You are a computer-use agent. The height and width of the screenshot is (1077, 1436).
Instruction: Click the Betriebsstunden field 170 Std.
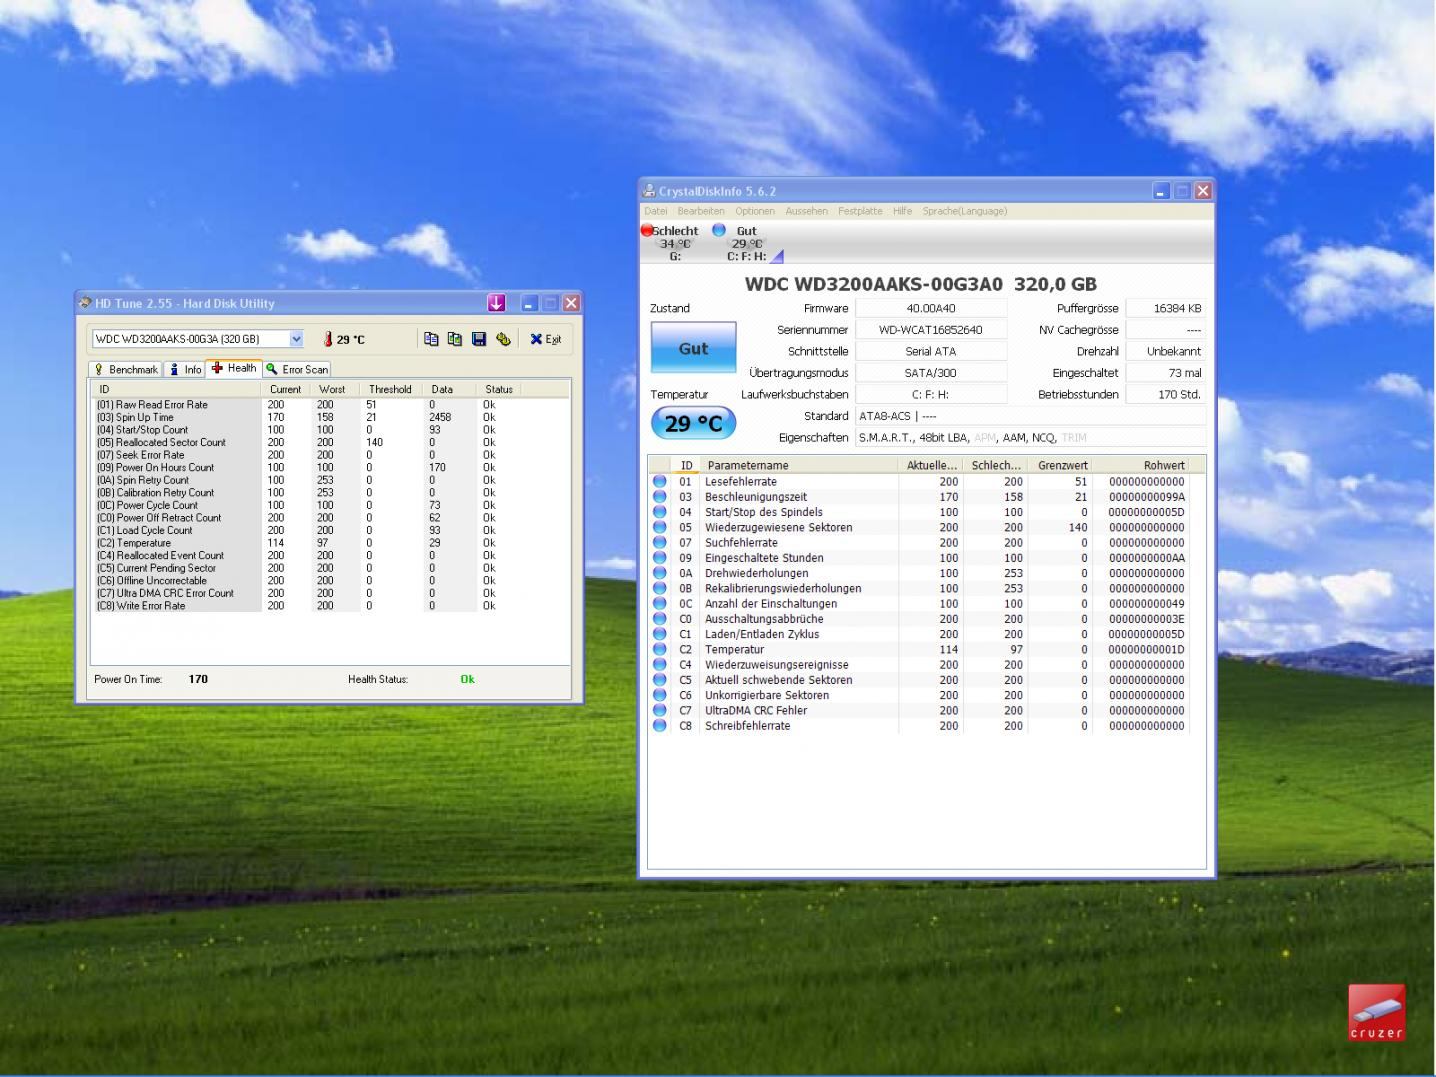pyautogui.click(x=1165, y=394)
